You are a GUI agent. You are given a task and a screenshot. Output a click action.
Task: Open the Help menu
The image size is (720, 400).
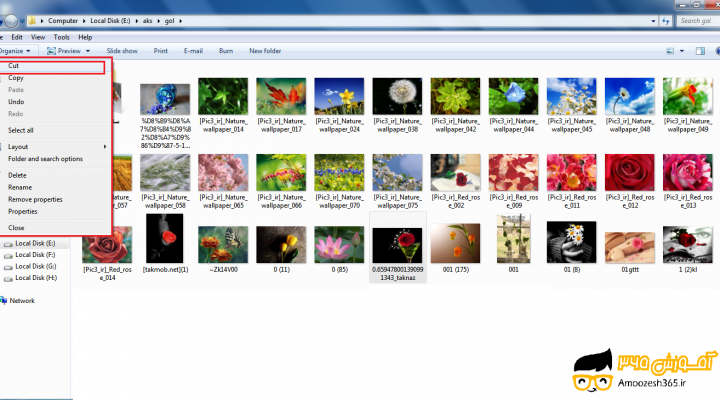pyautogui.click(x=85, y=37)
